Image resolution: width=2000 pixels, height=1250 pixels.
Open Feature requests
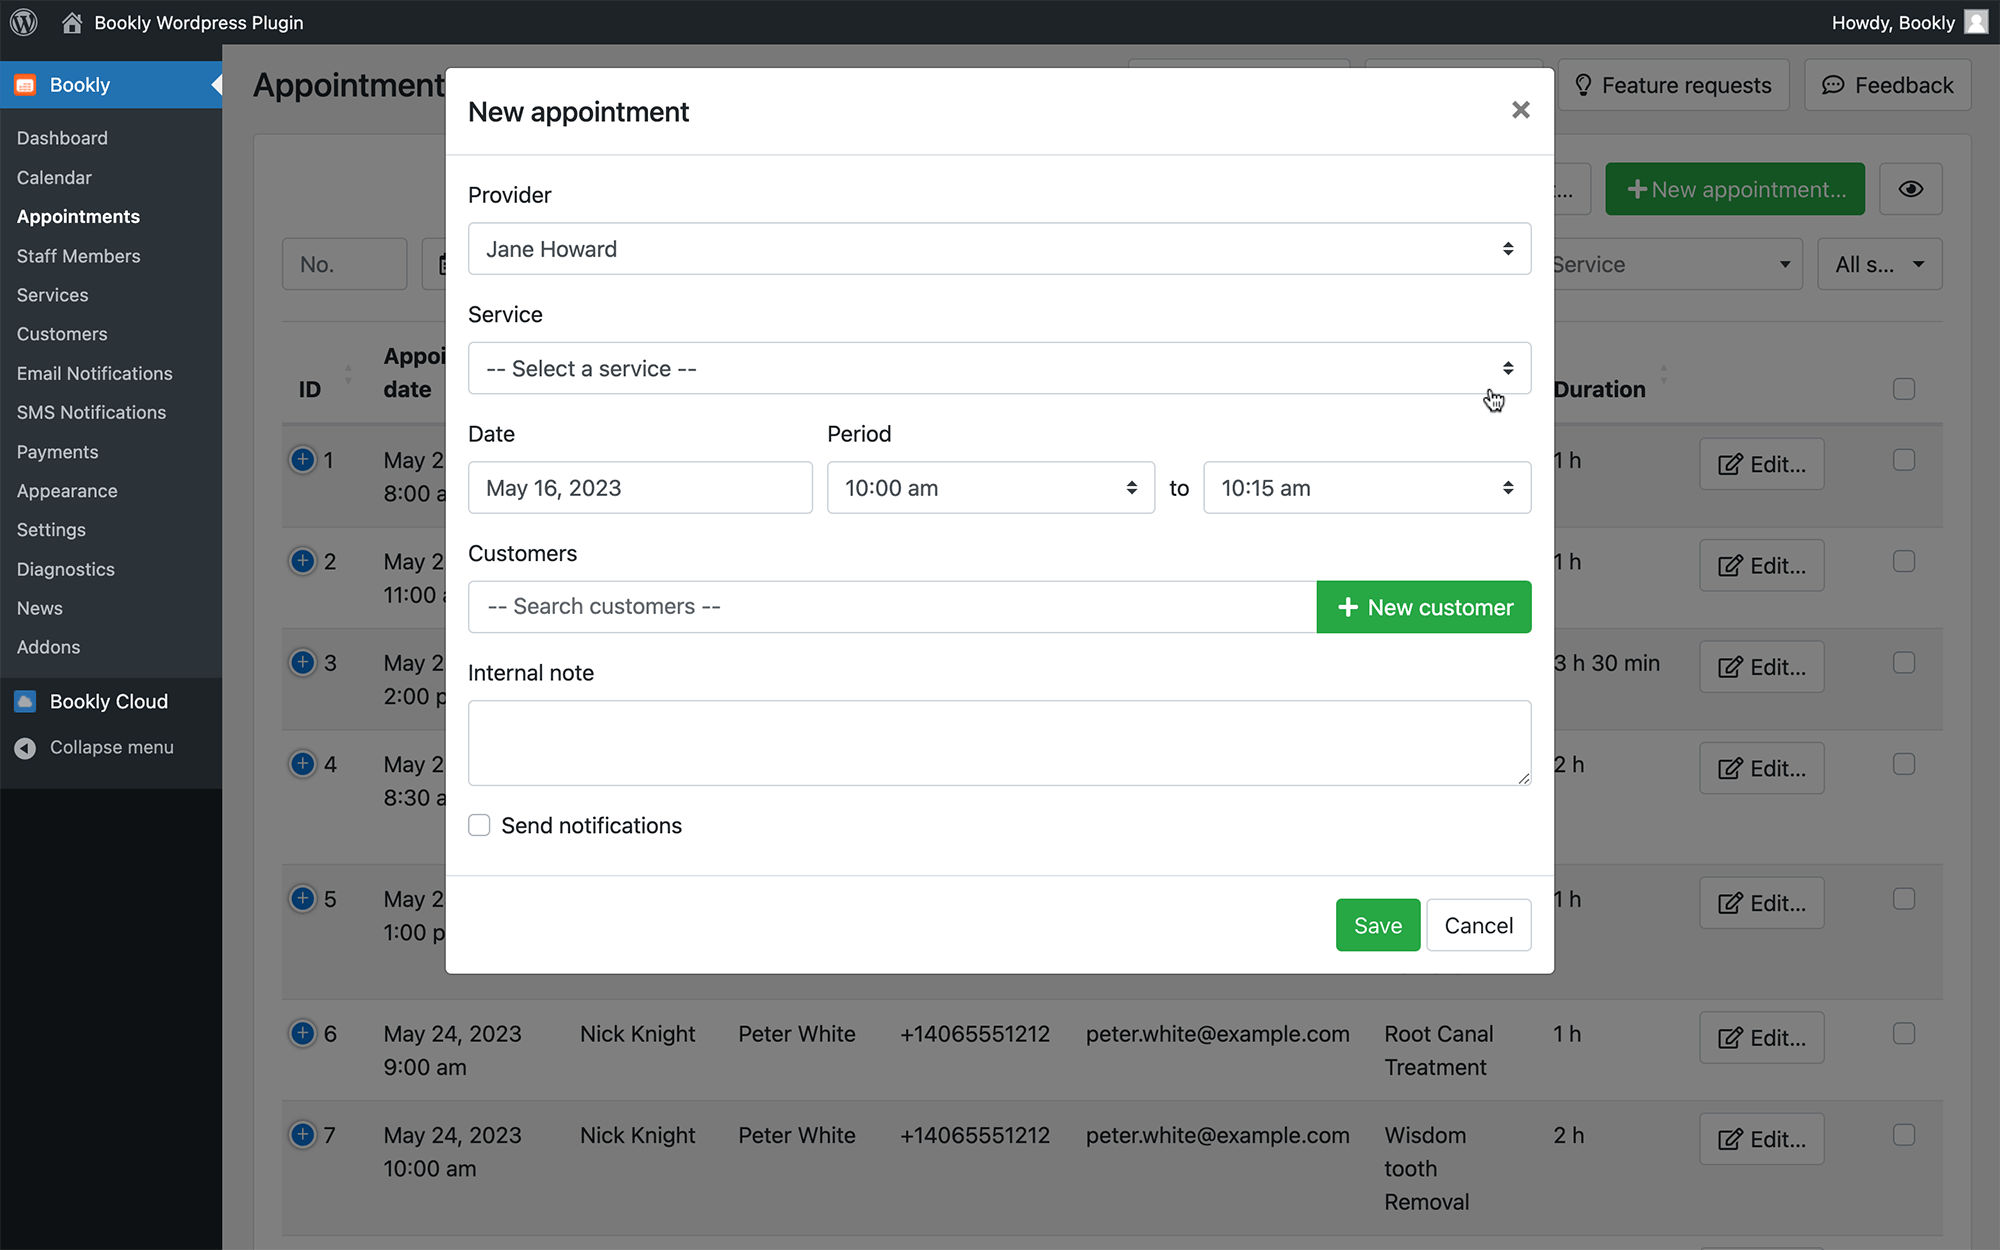[x=1673, y=85]
